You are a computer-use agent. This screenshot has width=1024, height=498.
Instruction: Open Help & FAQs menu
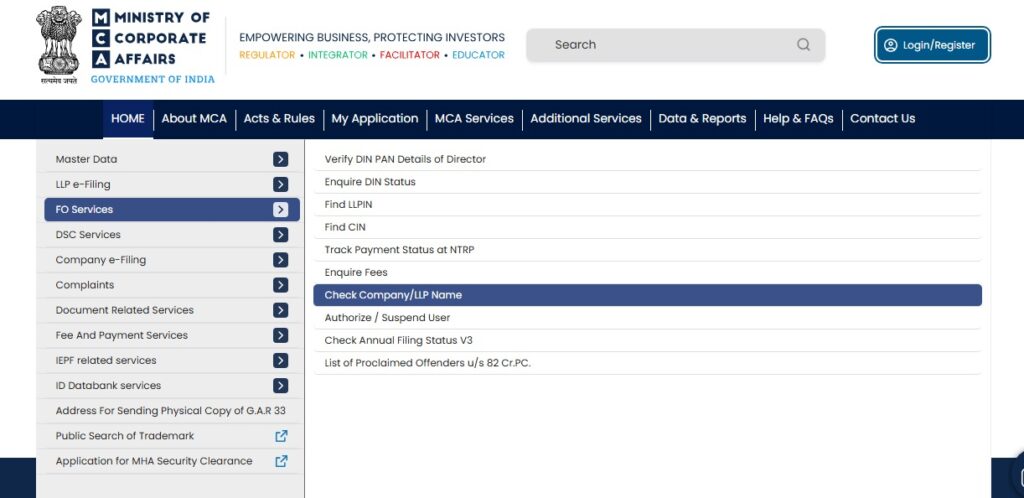(x=798, y=119)
